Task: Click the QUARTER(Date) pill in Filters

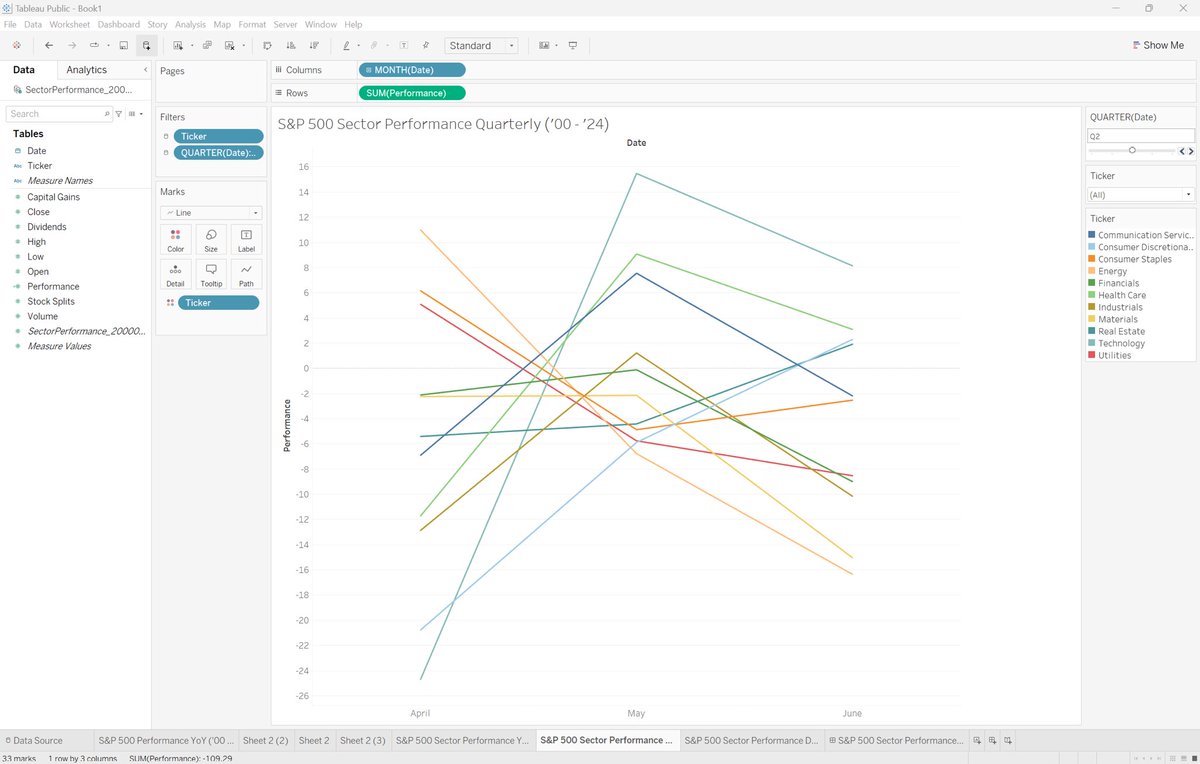Action: (x=218, y=153)
